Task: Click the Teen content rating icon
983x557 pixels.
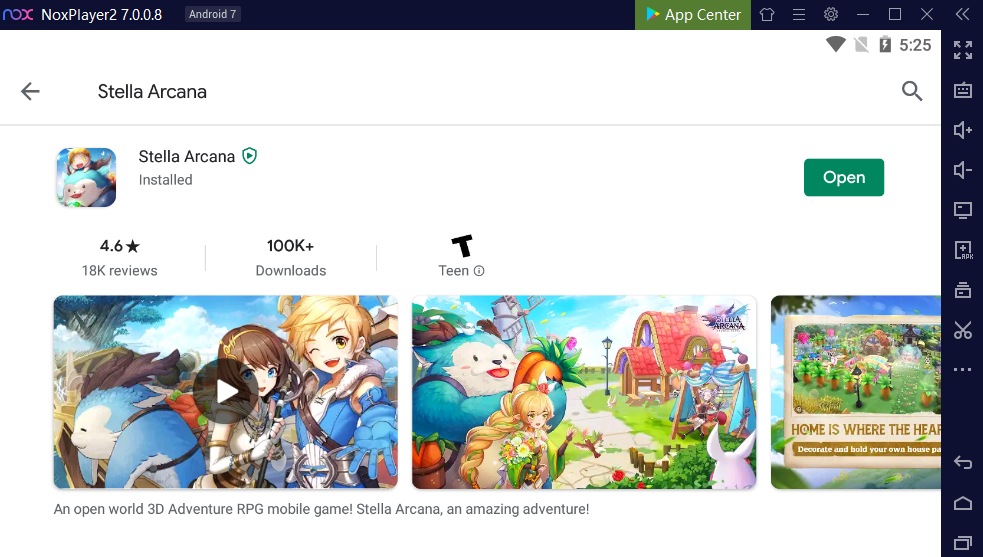Action: tap(462, 246)
